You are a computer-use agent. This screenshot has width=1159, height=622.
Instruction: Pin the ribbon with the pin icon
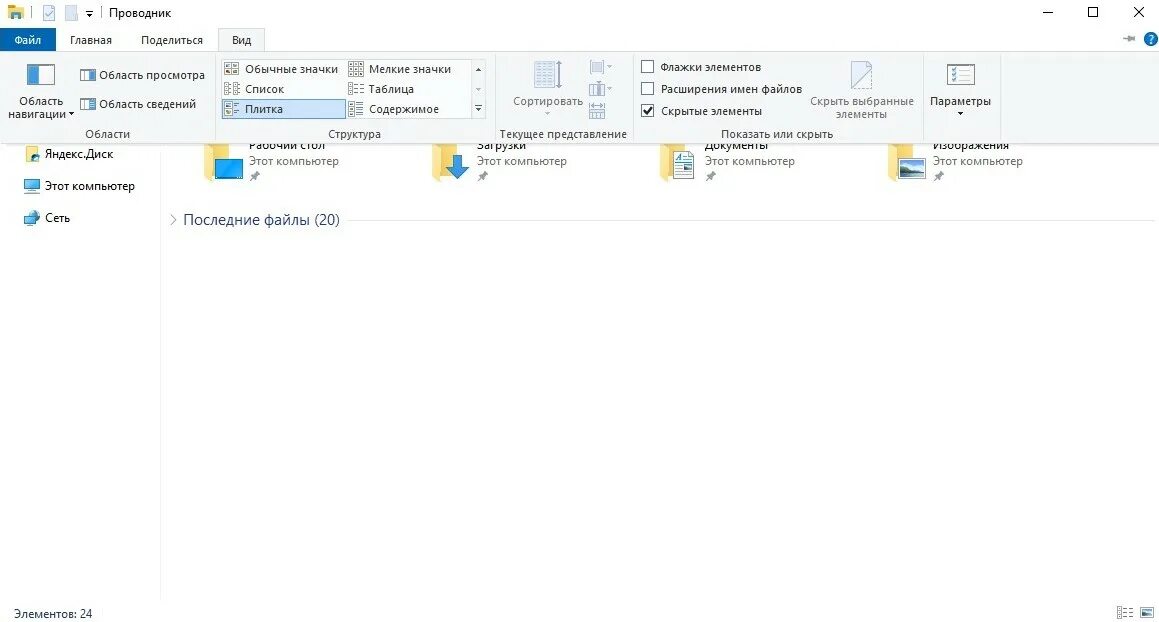click(x=1129, y=38)
